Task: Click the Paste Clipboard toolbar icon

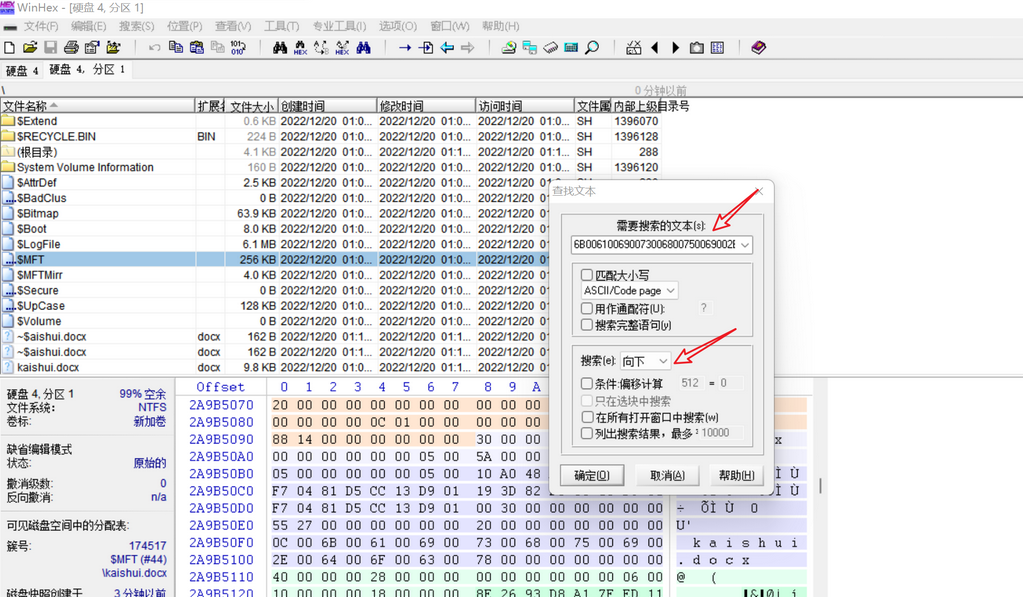Action: click(196, 48)
